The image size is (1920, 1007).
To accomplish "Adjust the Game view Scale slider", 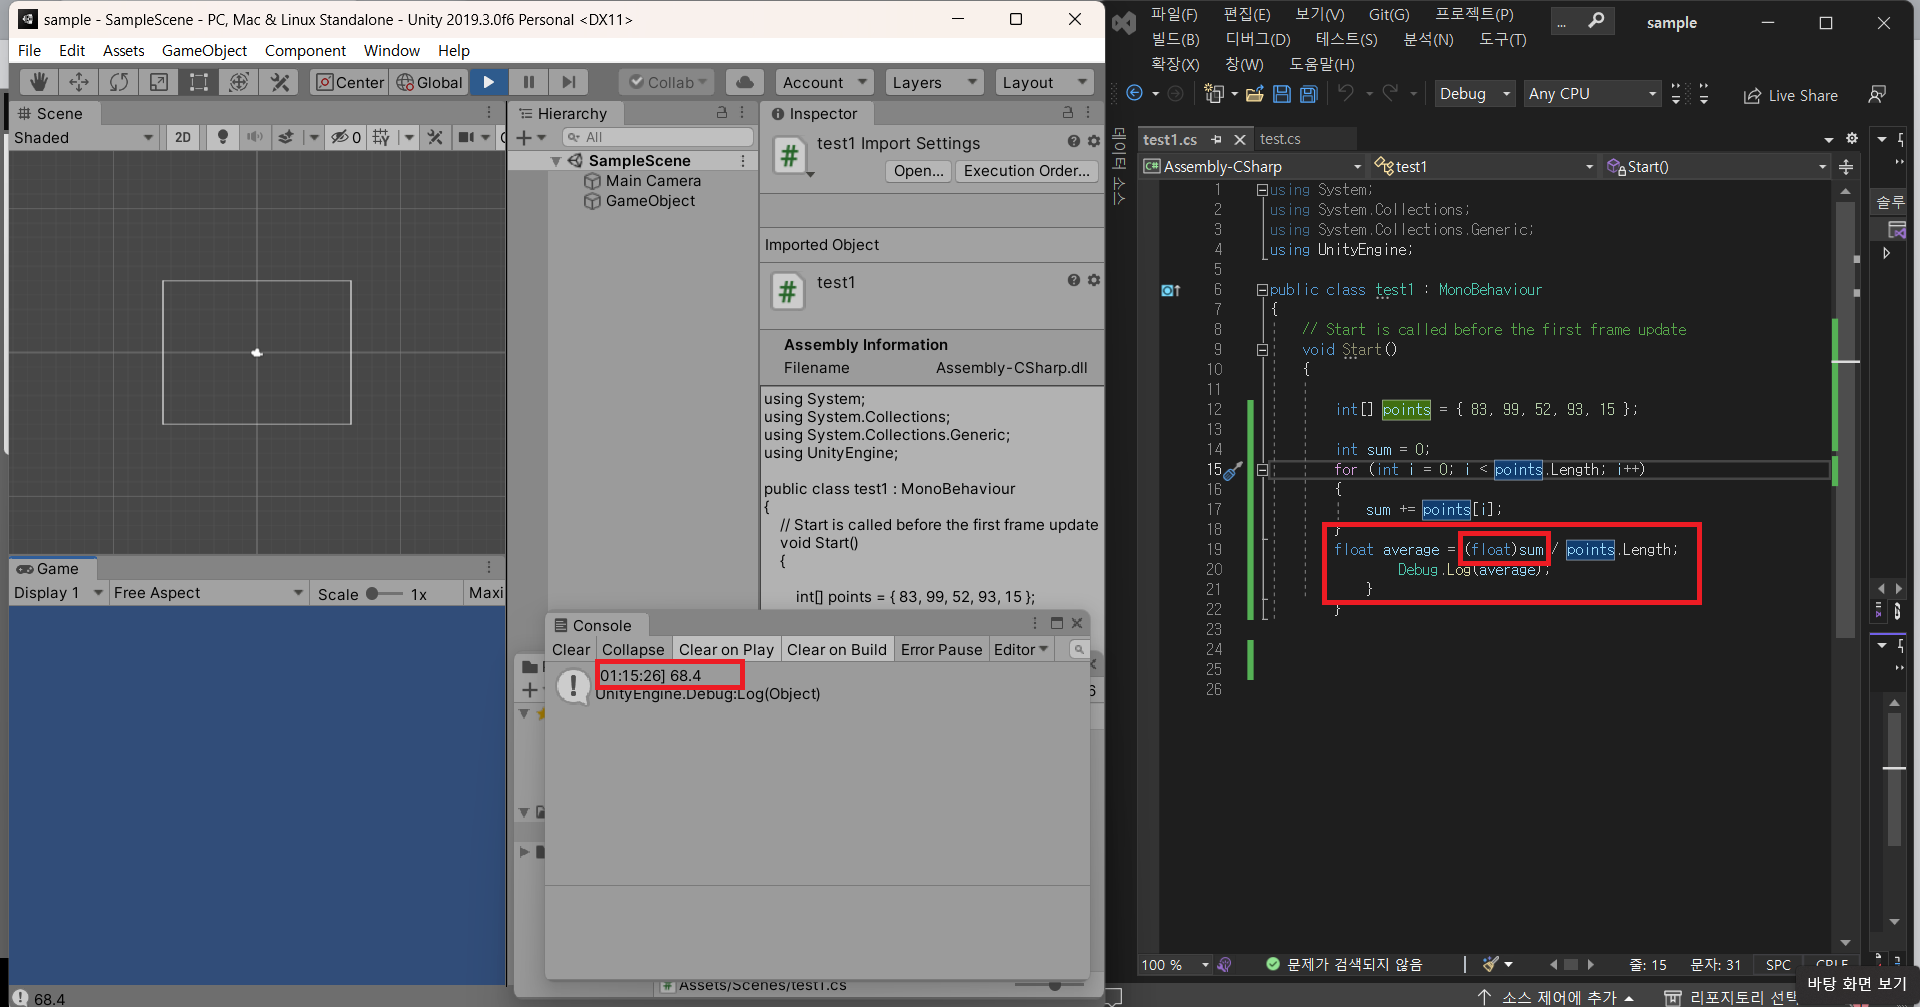I will click(382, 593).
